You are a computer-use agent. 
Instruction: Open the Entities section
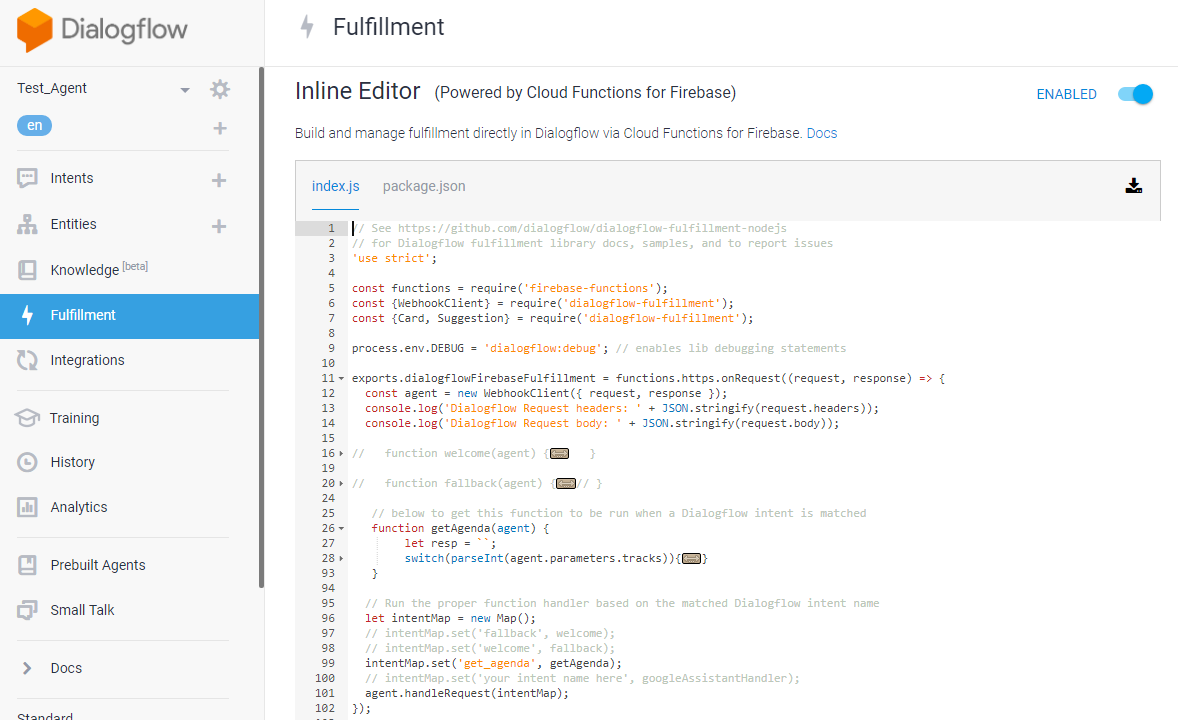(72, 224)
